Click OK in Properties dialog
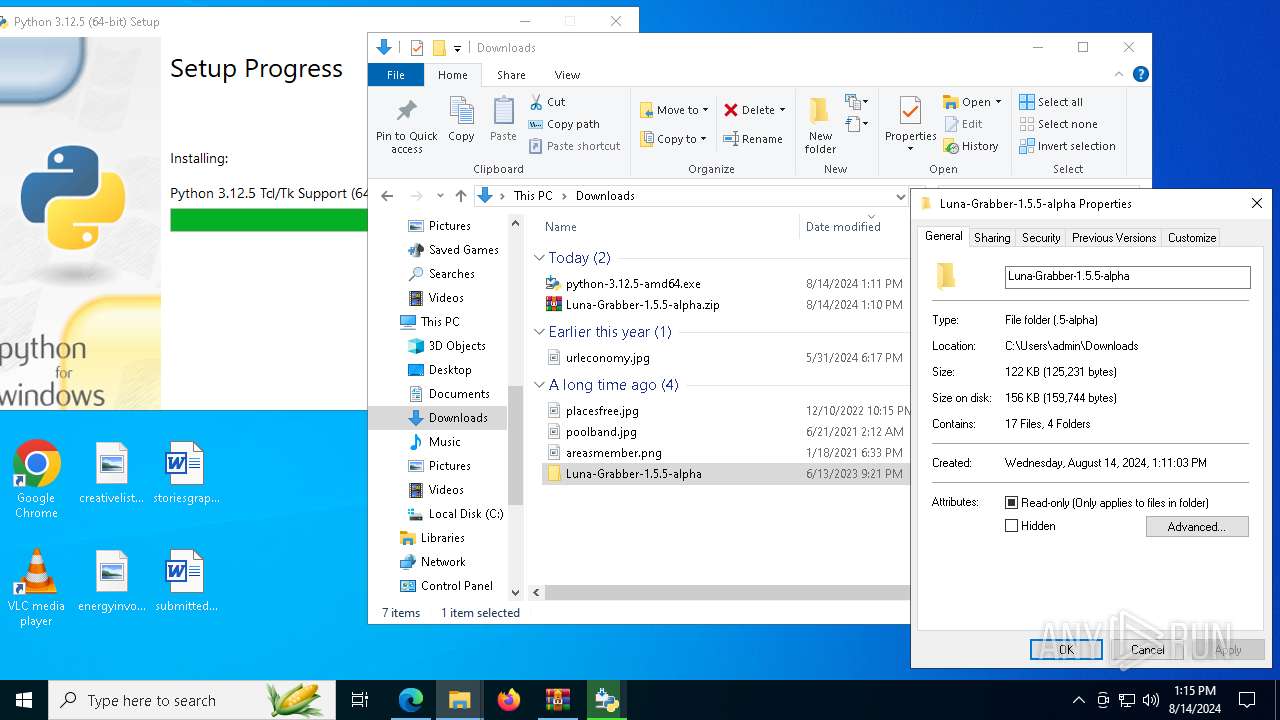This screenshot has width=1280, height=720. tap(1066, 650)
